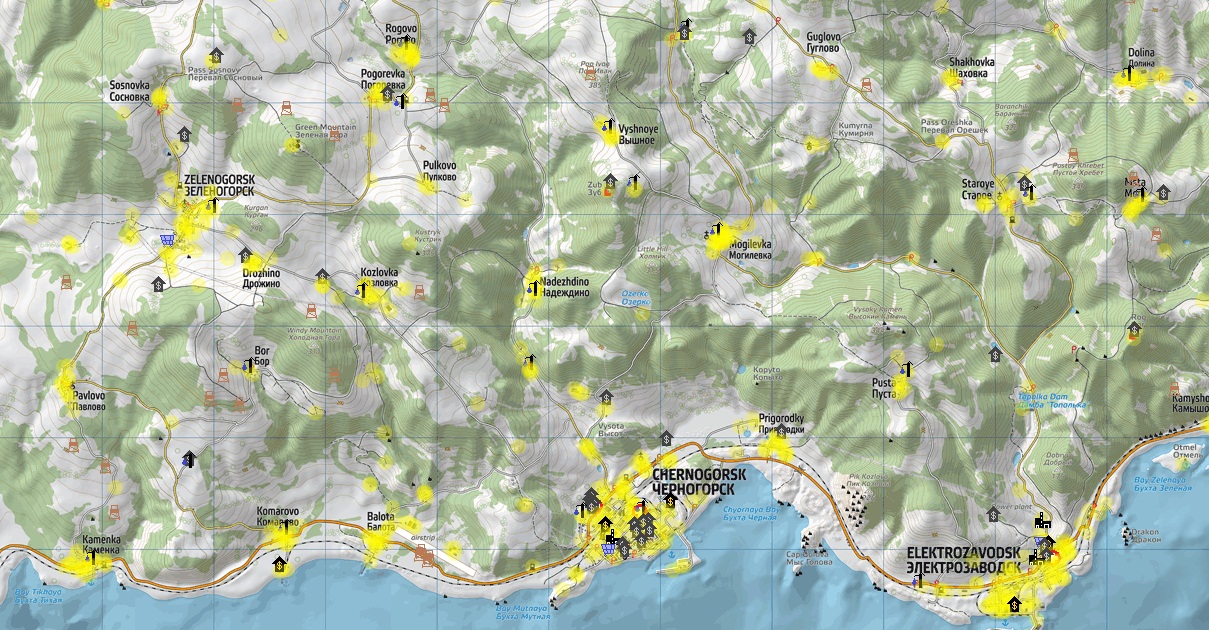Click the water pump icon at Mogilevka
The height and width of the screenshot is (630, 1209).
[714, 230]
